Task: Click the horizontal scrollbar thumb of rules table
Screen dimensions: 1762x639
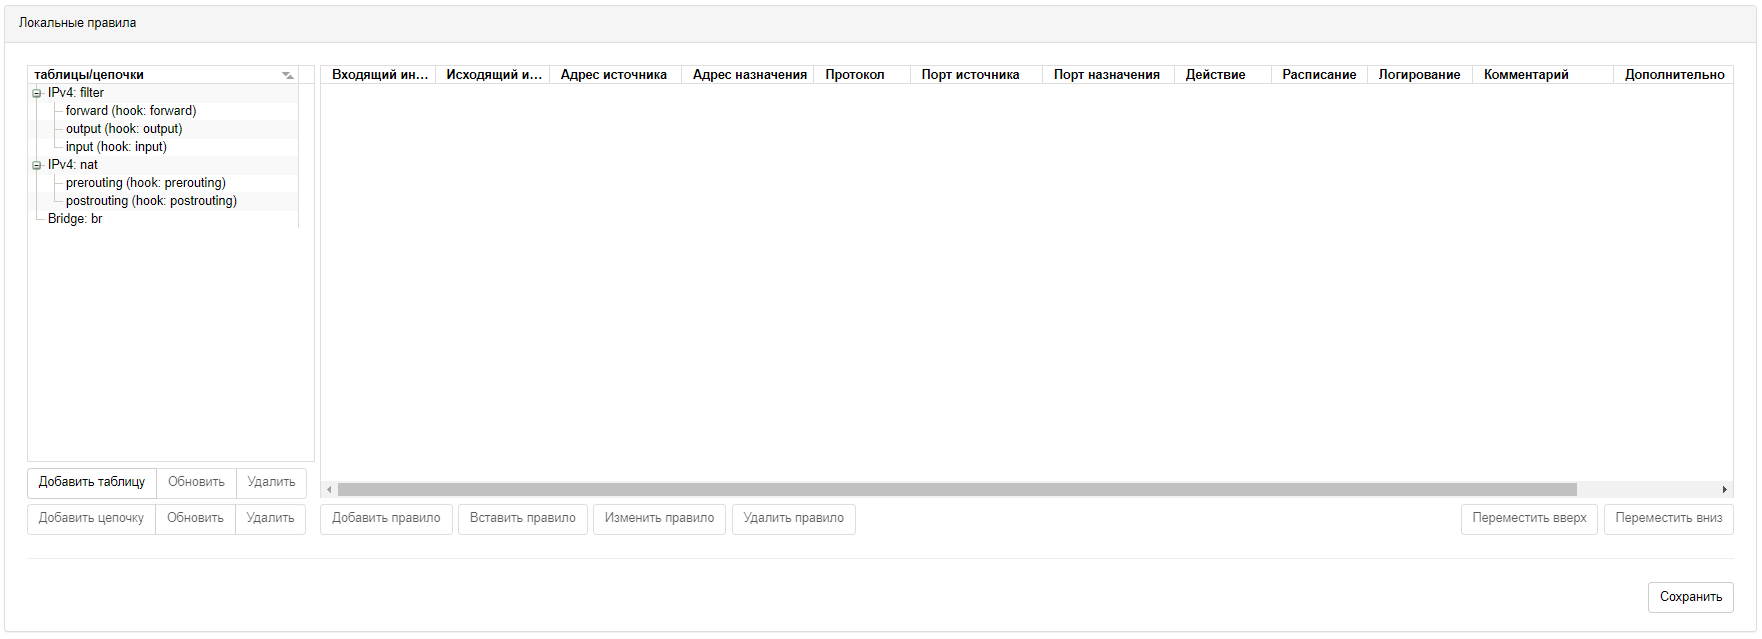Action: (956, 490)
